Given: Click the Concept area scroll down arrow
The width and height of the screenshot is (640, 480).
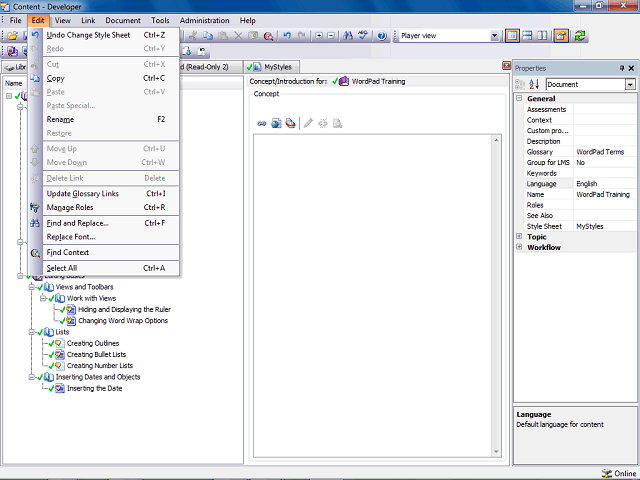Looking at the screenshot, I should coord(496,451).
